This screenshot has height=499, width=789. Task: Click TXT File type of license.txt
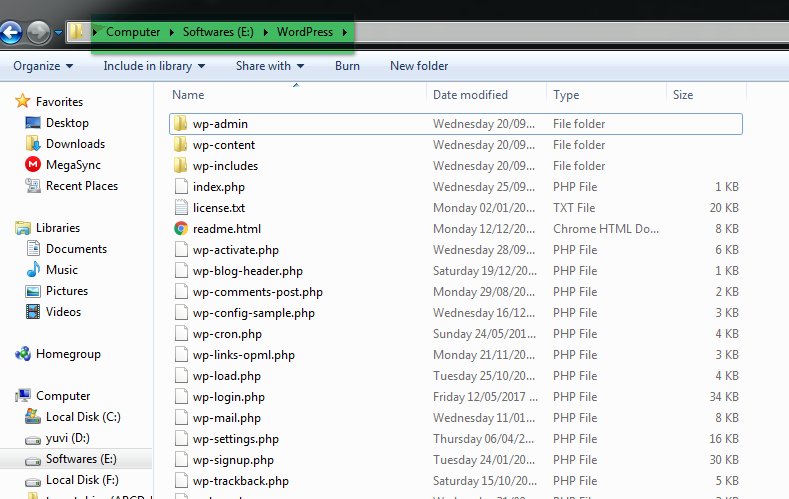574,207
